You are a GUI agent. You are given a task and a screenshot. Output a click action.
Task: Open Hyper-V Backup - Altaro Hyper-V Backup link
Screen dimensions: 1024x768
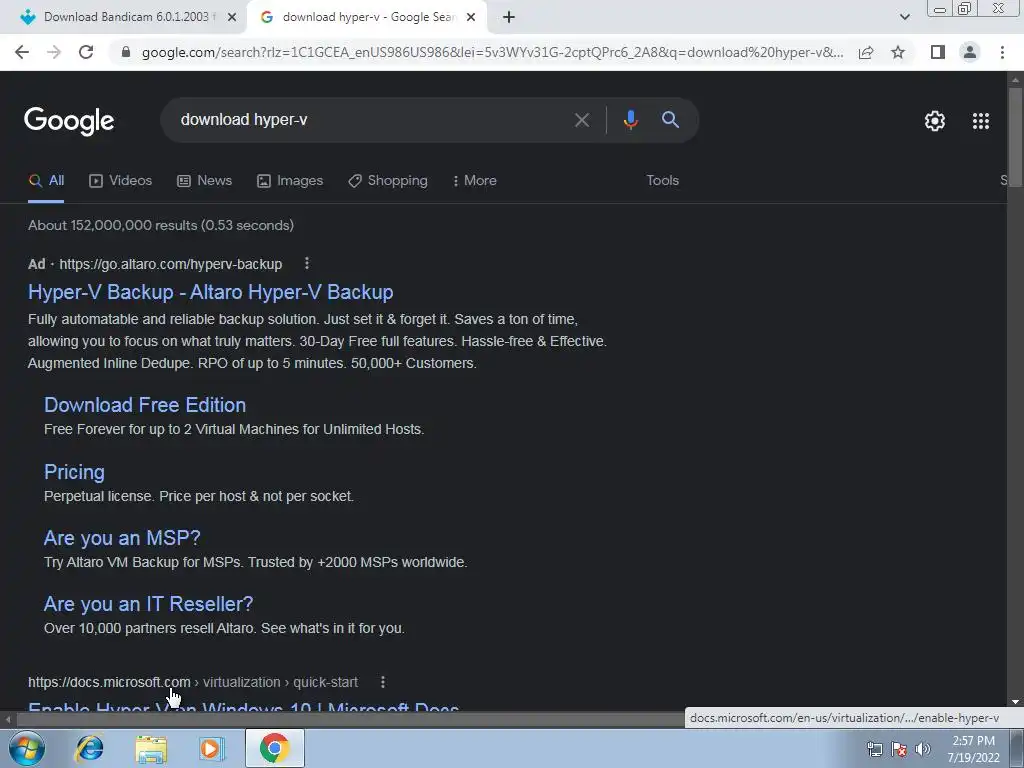210,292
